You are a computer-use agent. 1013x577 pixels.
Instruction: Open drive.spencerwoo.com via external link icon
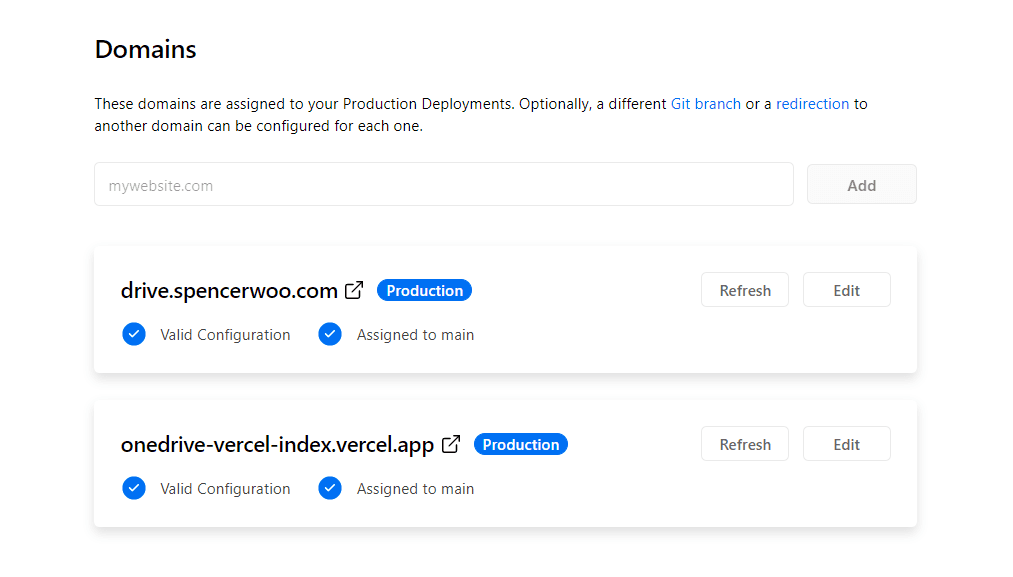[354, 289]
